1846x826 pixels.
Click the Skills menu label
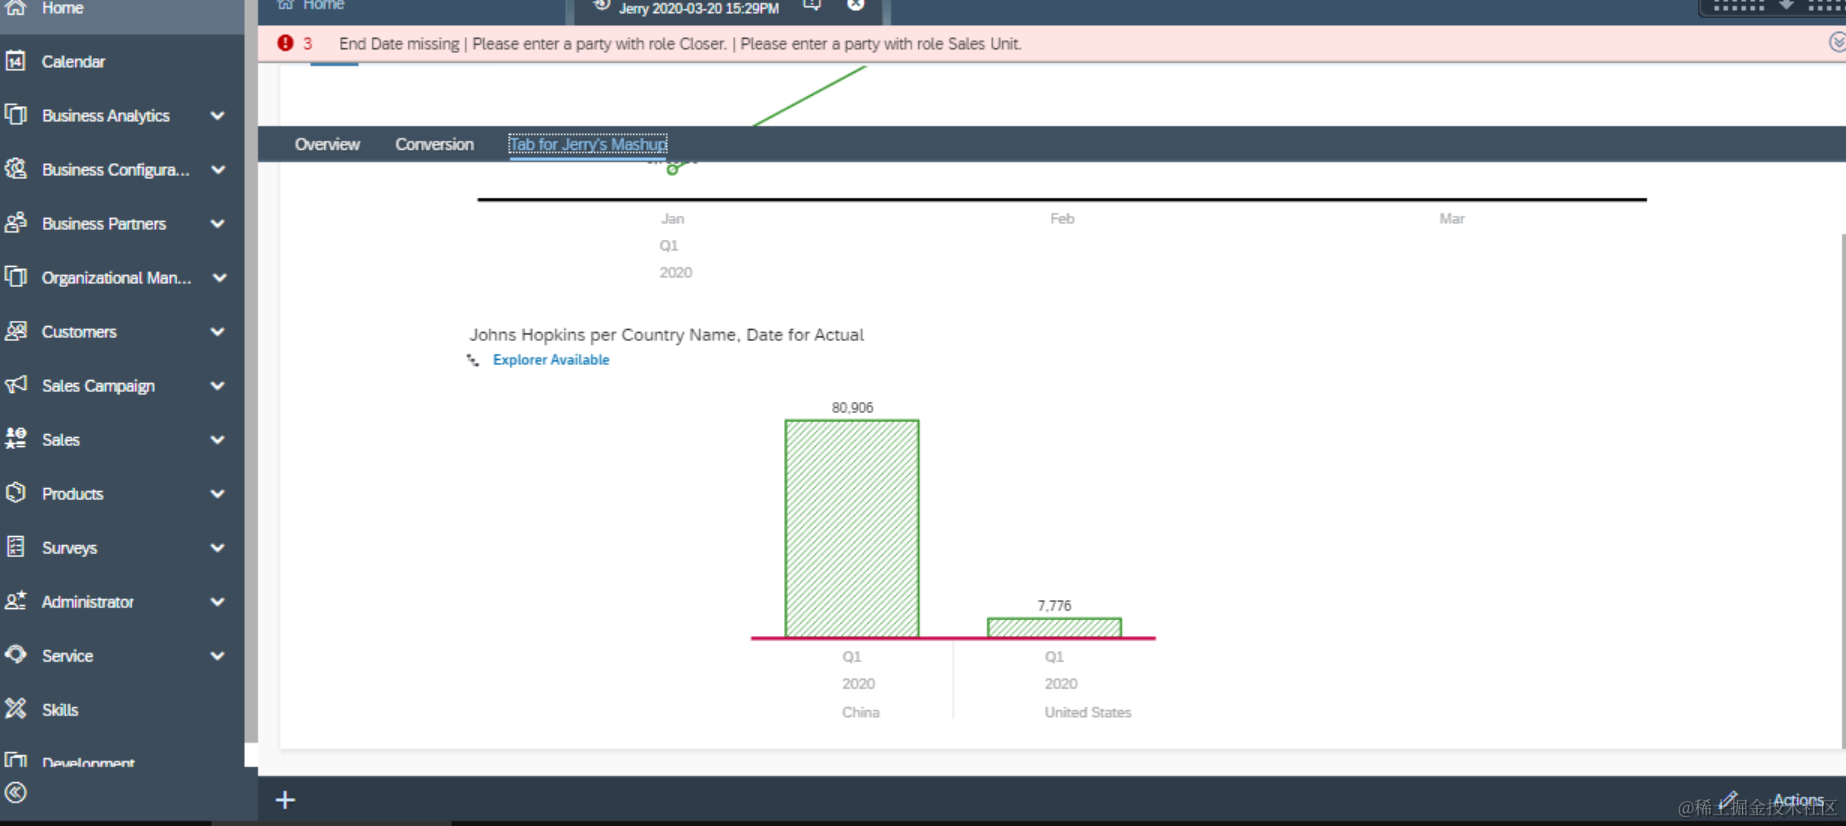tap(60, 710)
